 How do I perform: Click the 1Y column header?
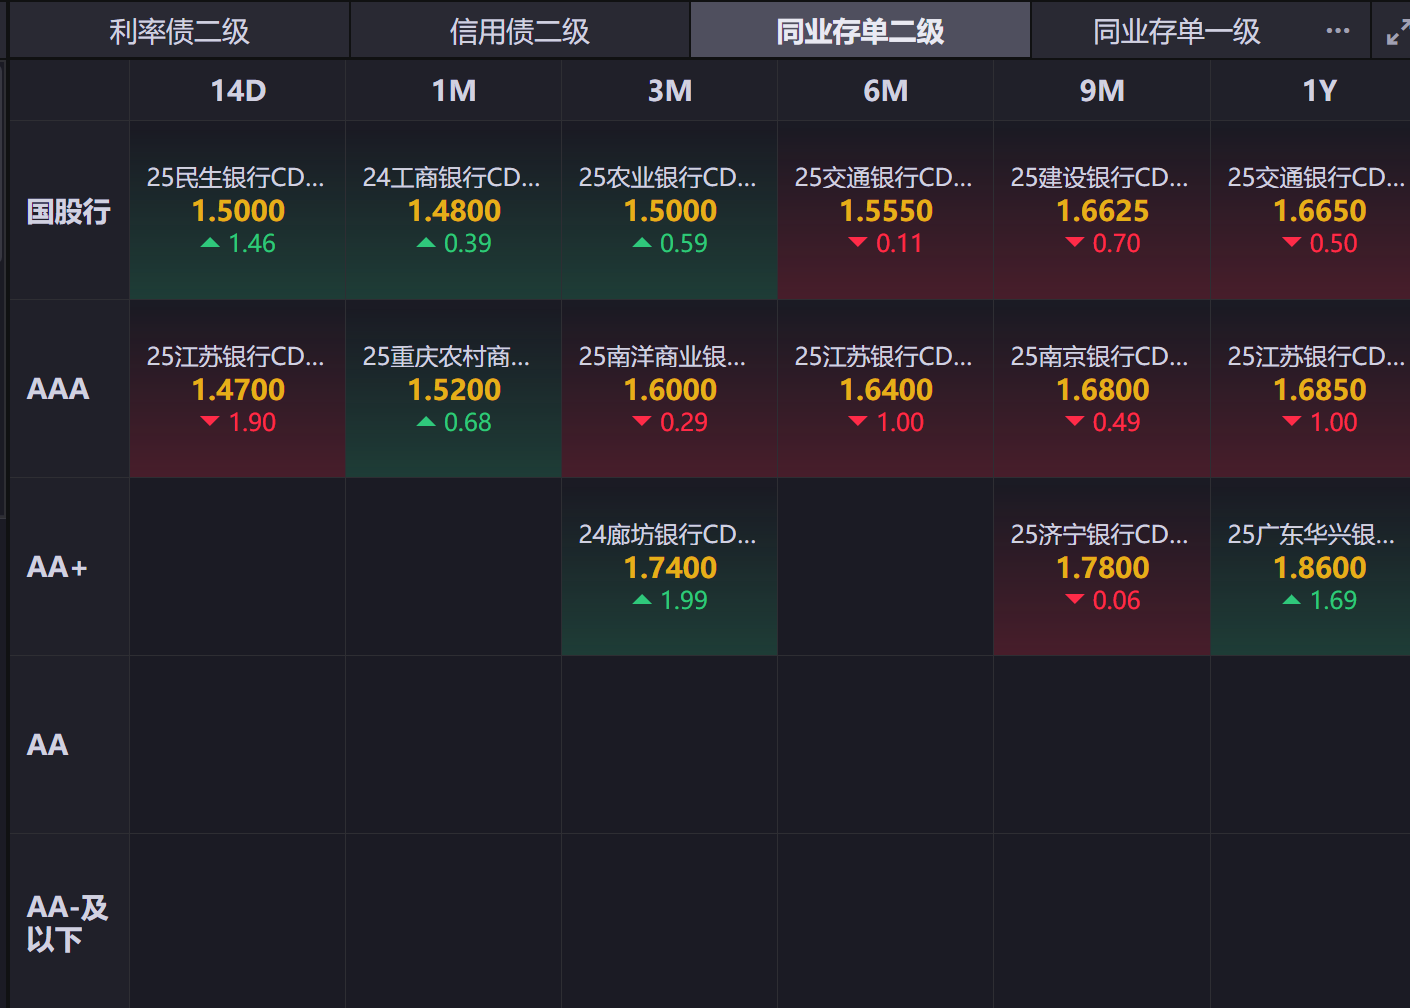click(x=1319, y=91)
